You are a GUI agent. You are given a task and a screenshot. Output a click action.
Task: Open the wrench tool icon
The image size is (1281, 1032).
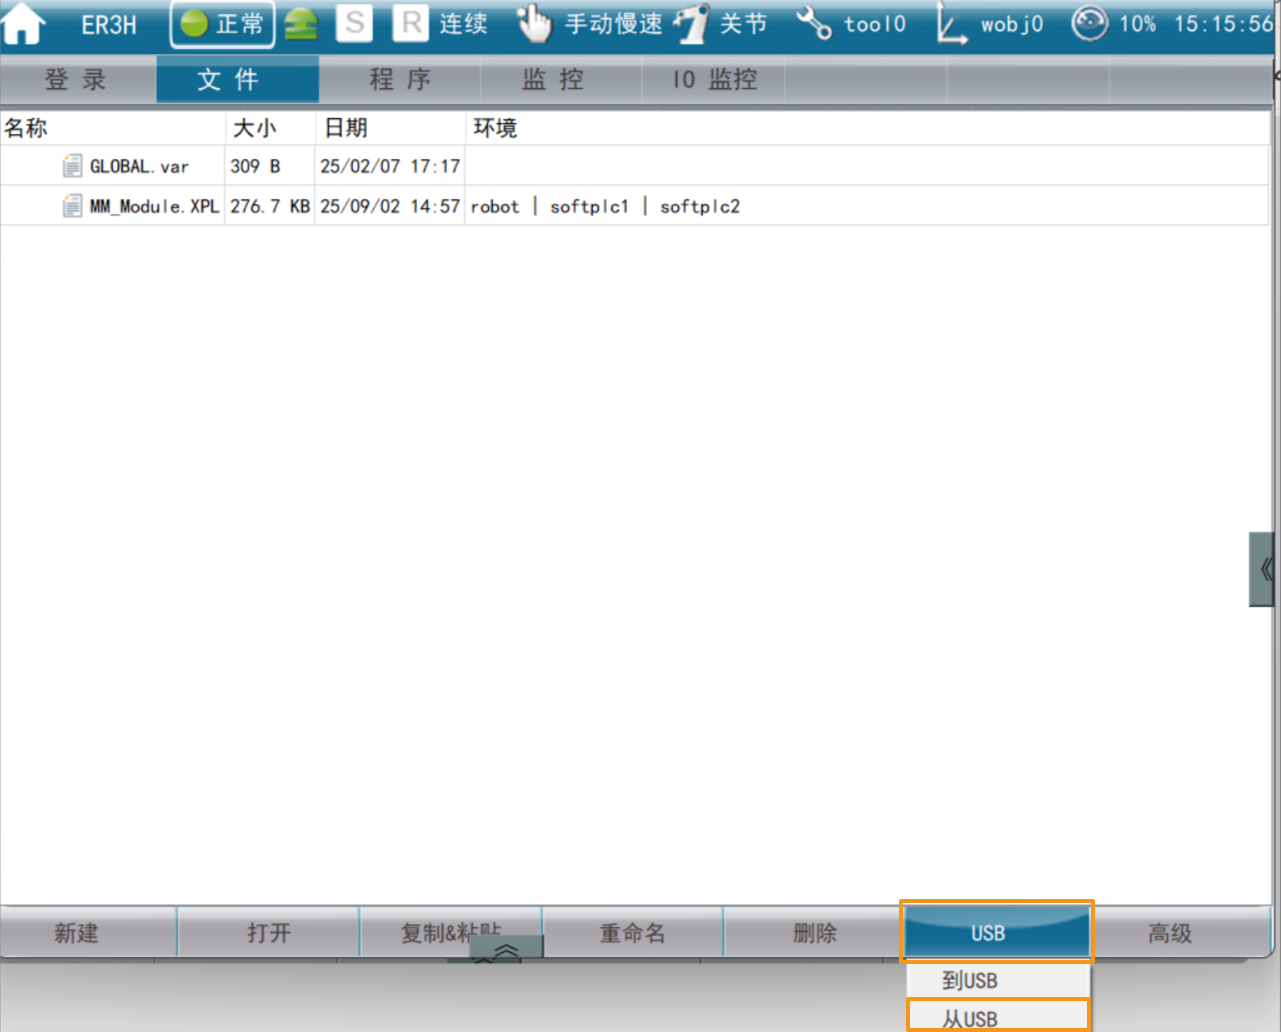click(x=813, y=24)
